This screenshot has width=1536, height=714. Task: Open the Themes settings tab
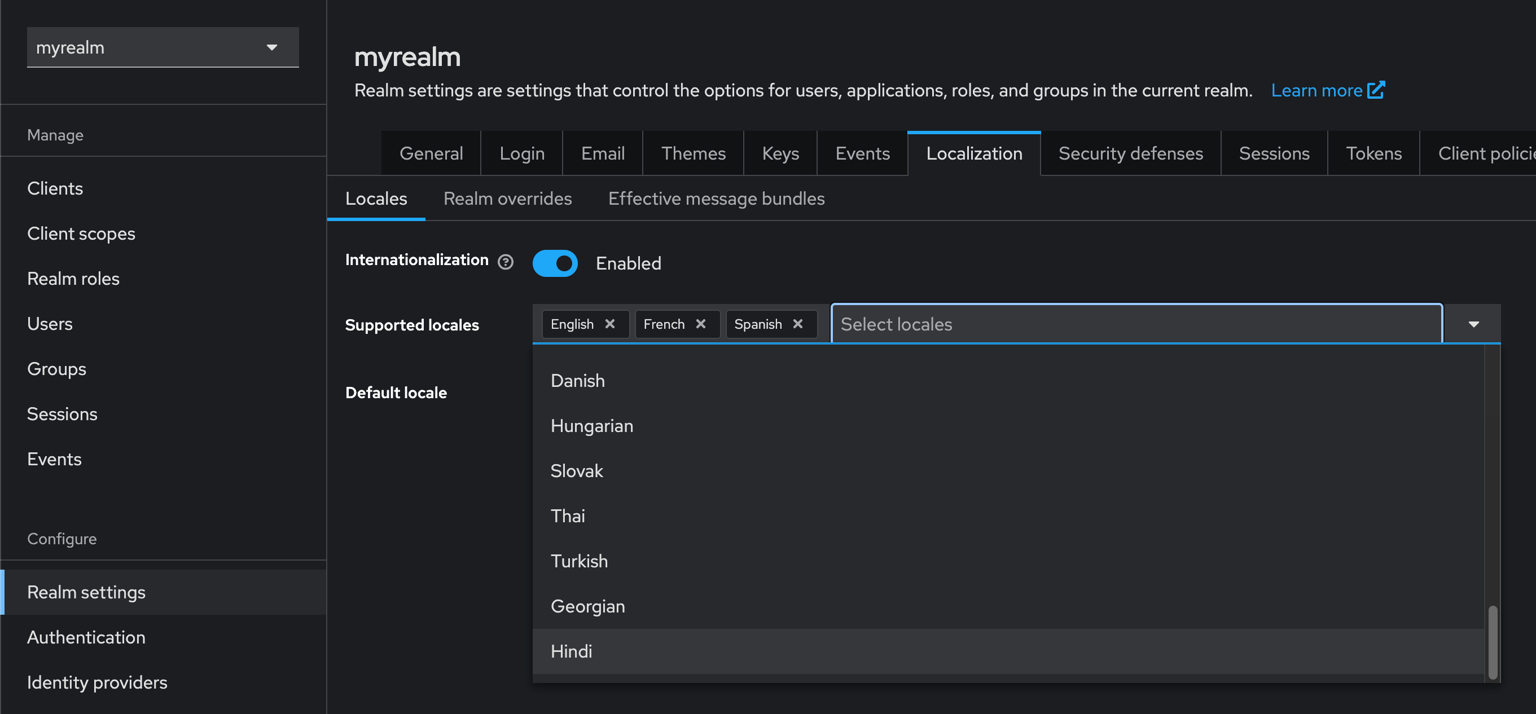(x=693, y=153)
